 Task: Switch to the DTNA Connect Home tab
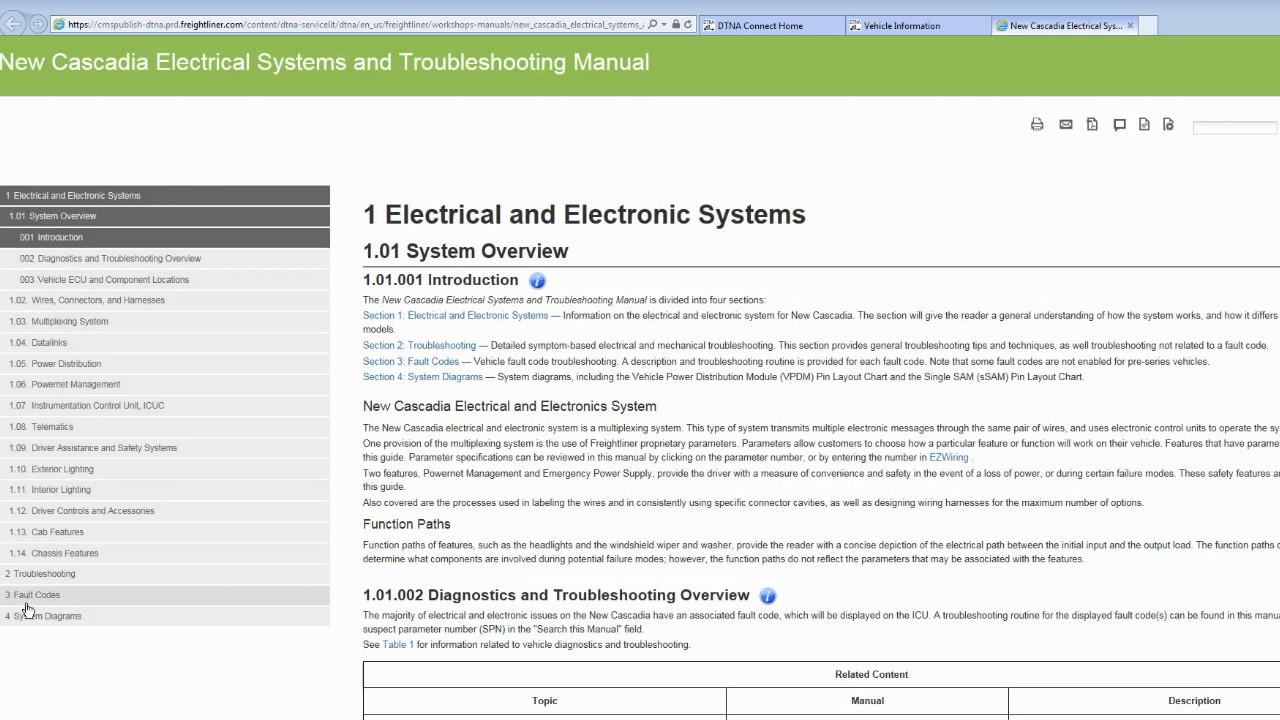(771, 26)
